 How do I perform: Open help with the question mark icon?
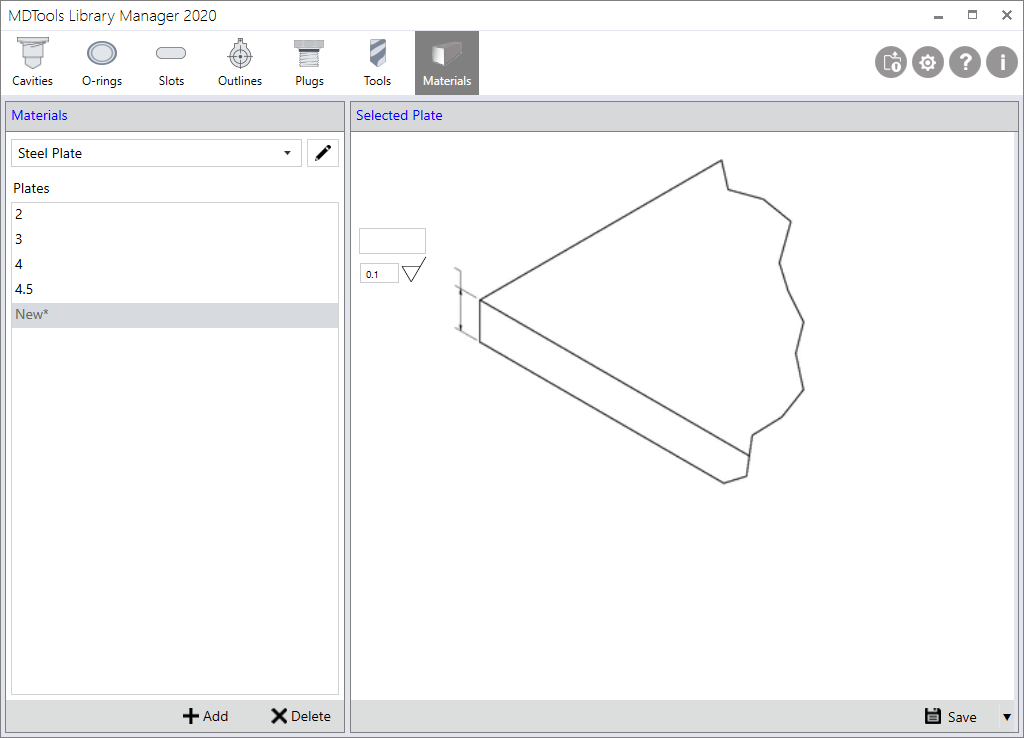pyautogui.click(x=965, y=63)
